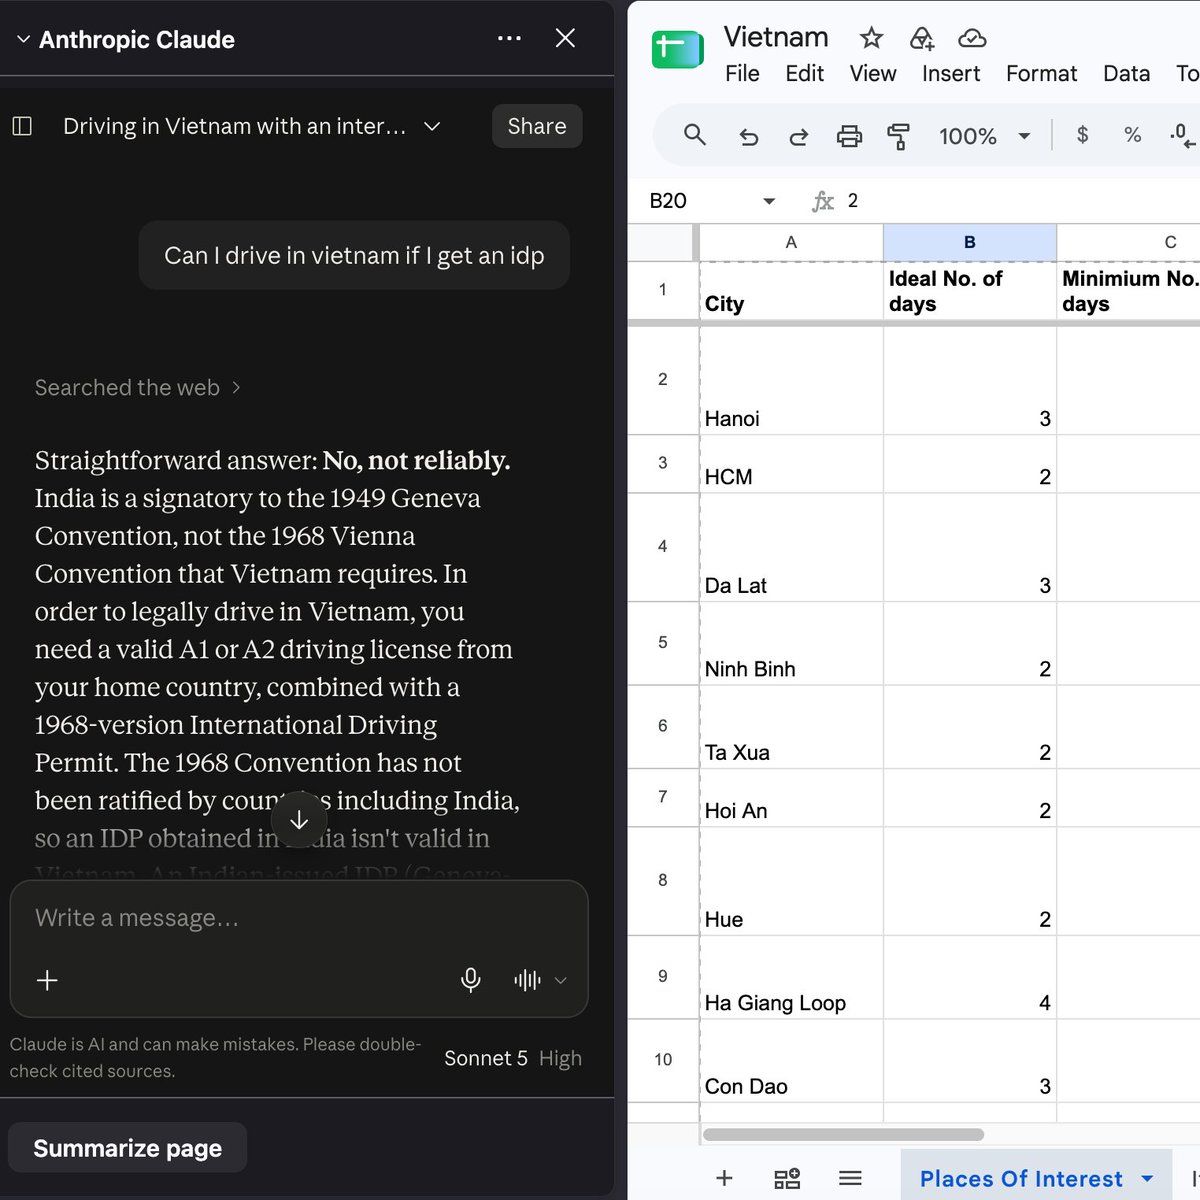Screen dimensions: 1200x1200
Task: Open voice mode options chevron
Action: (x=561, y=980)
